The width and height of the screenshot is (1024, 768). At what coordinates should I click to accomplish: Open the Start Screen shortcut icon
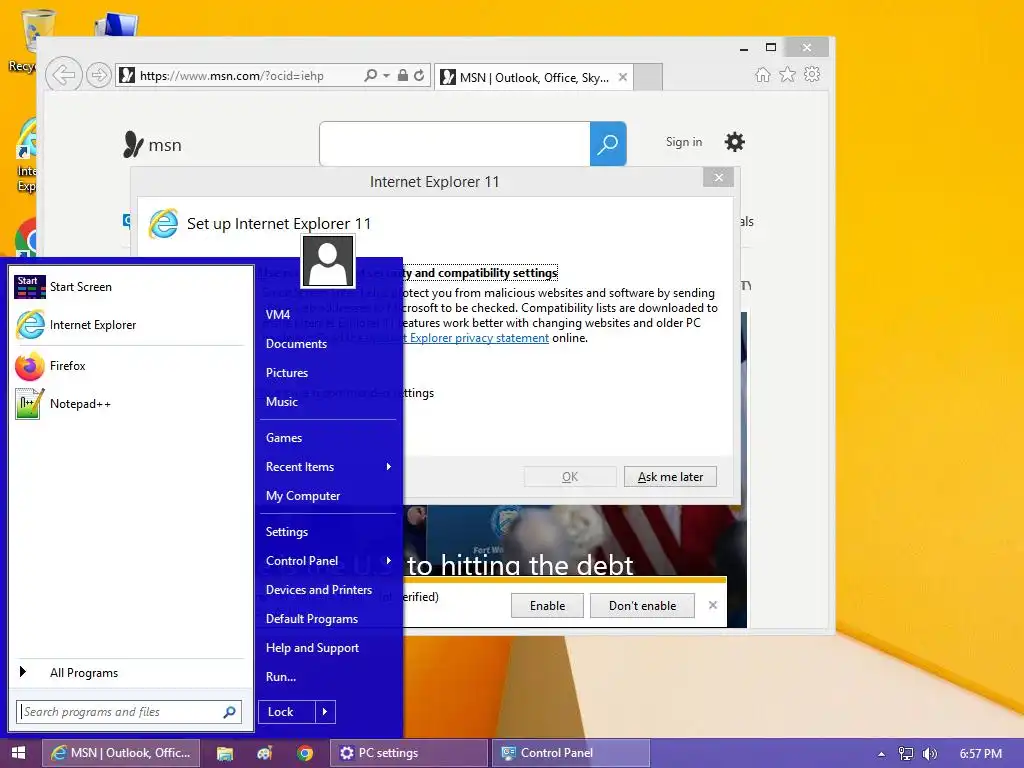[30, 287]
